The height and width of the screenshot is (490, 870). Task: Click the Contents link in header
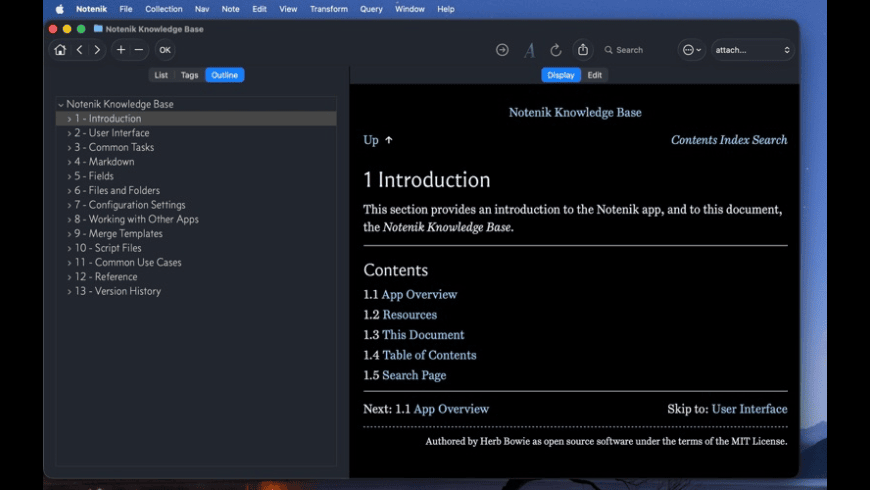coord(694,140)
